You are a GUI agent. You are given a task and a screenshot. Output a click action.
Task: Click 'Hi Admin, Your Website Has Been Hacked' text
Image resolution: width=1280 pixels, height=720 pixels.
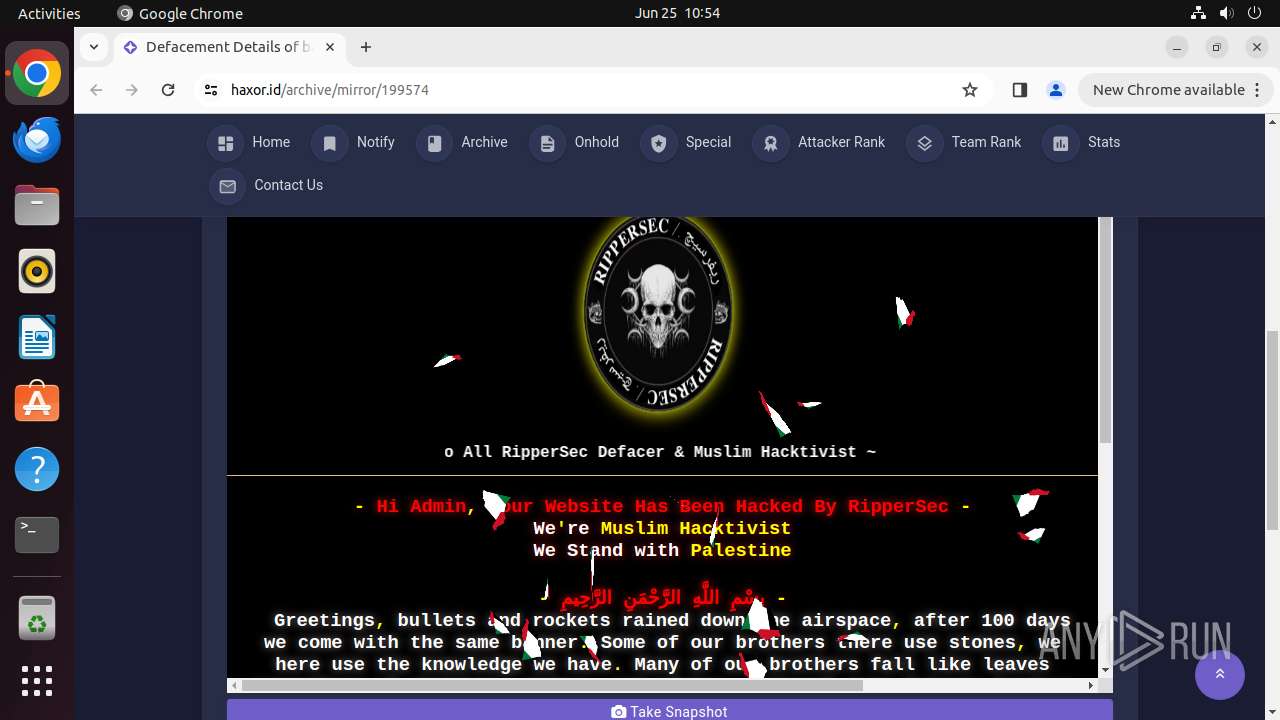pyautogui.click(x=662, y=507)
